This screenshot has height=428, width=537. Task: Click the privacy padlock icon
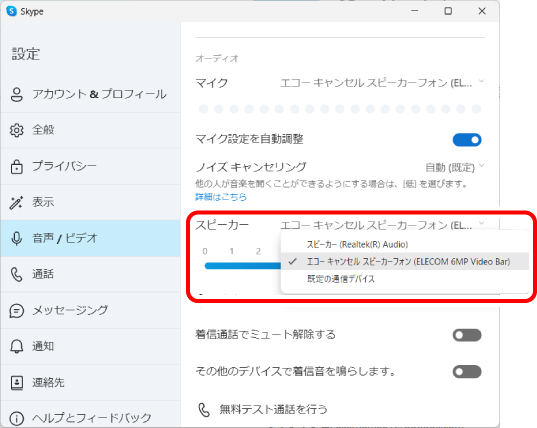point(16,166)
